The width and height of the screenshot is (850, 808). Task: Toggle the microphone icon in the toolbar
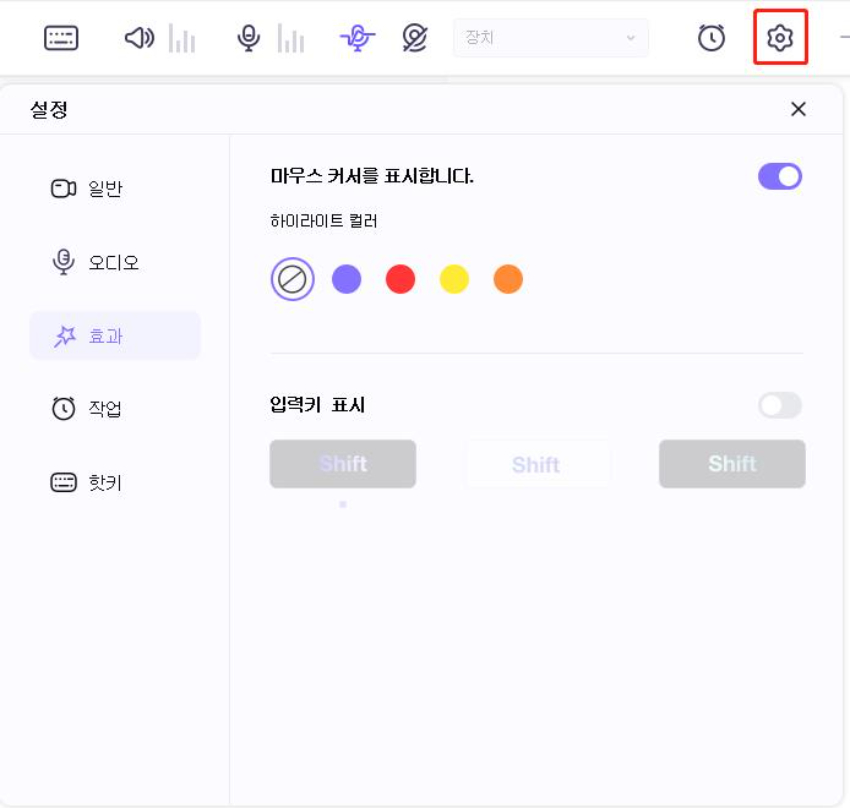pyautogui.click(x=249, y=38)
